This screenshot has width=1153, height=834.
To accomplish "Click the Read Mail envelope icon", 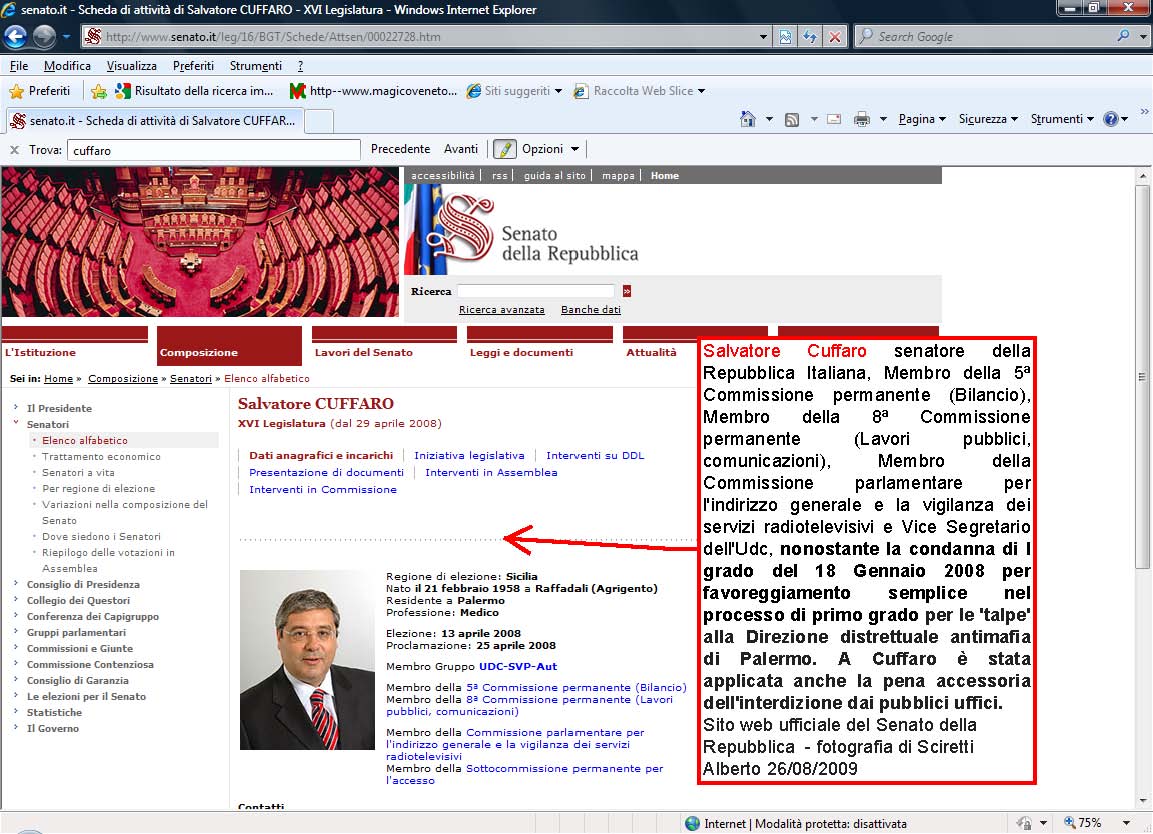I will (834, 119).
